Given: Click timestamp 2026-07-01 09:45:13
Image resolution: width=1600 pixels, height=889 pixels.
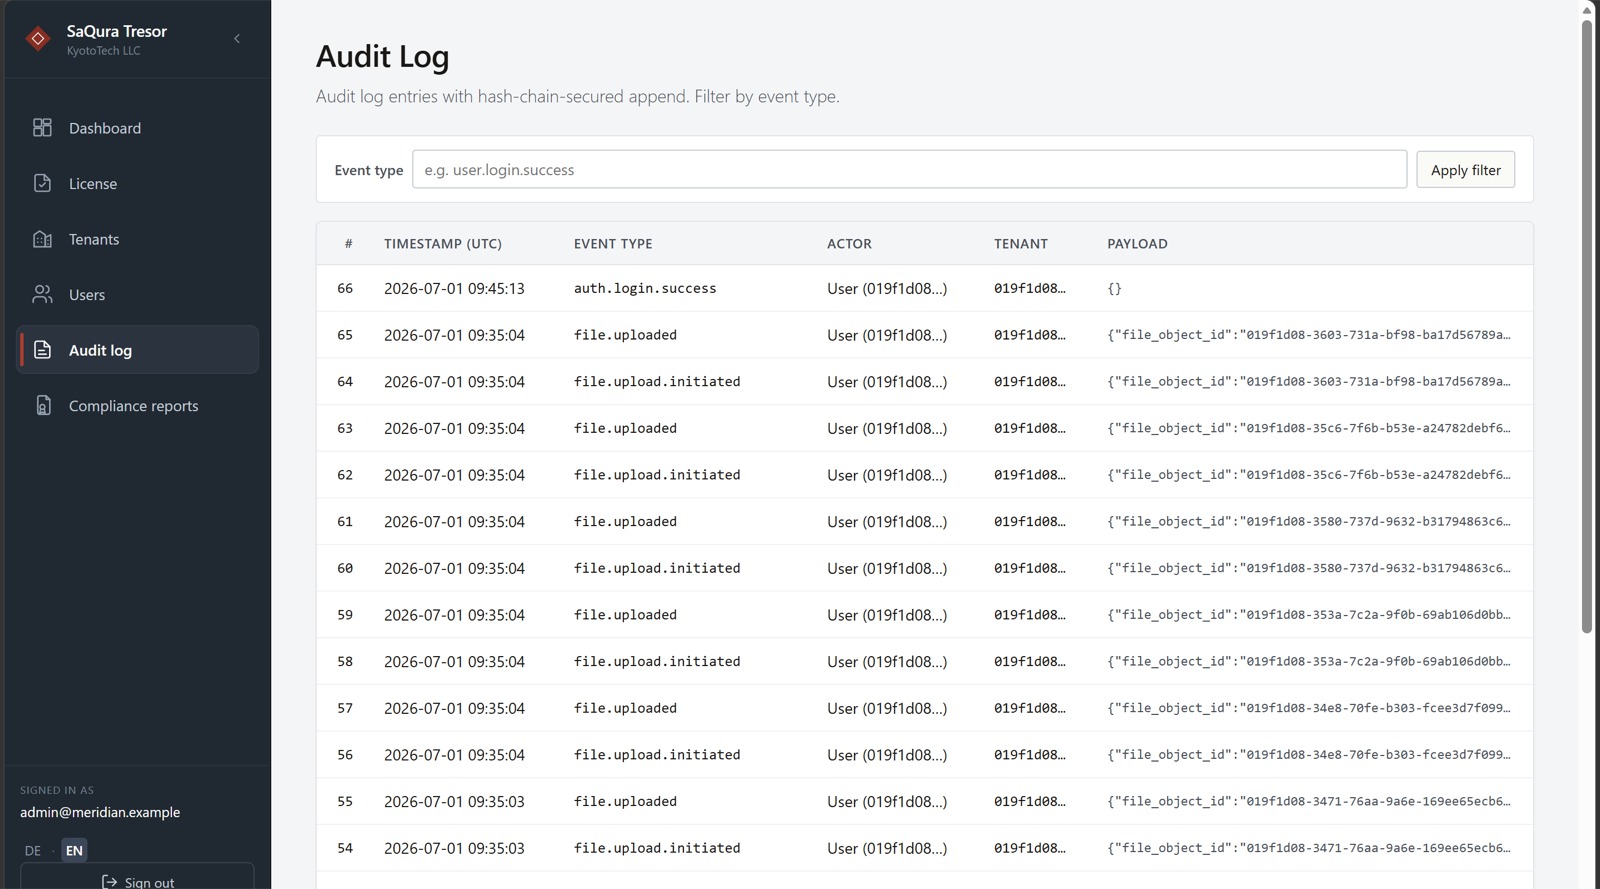Looking at the screenshot, I should pos(454,288).
